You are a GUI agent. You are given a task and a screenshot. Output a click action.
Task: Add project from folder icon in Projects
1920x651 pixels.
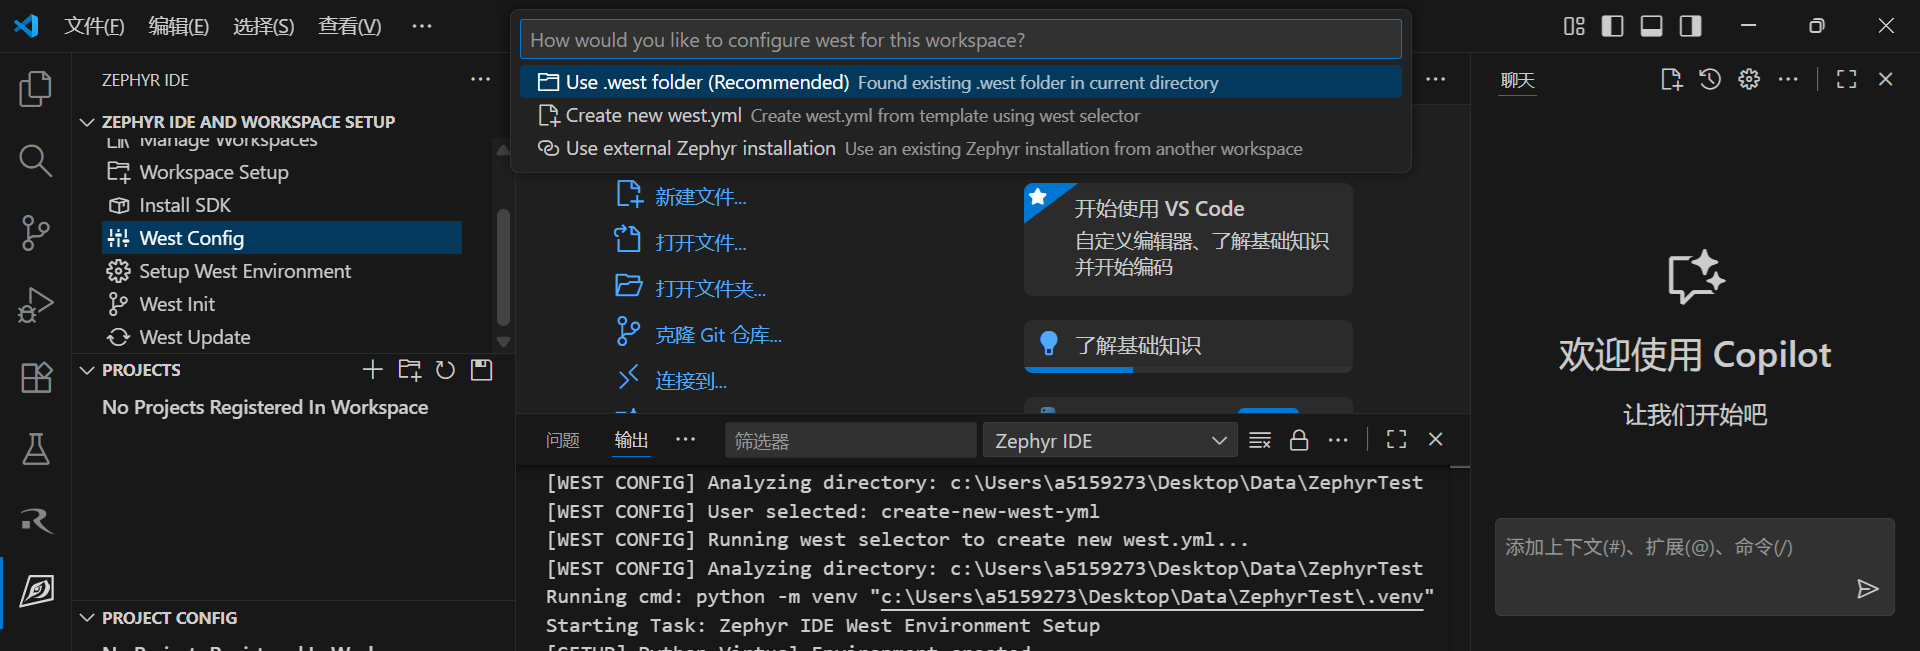(x=409, y=370)
